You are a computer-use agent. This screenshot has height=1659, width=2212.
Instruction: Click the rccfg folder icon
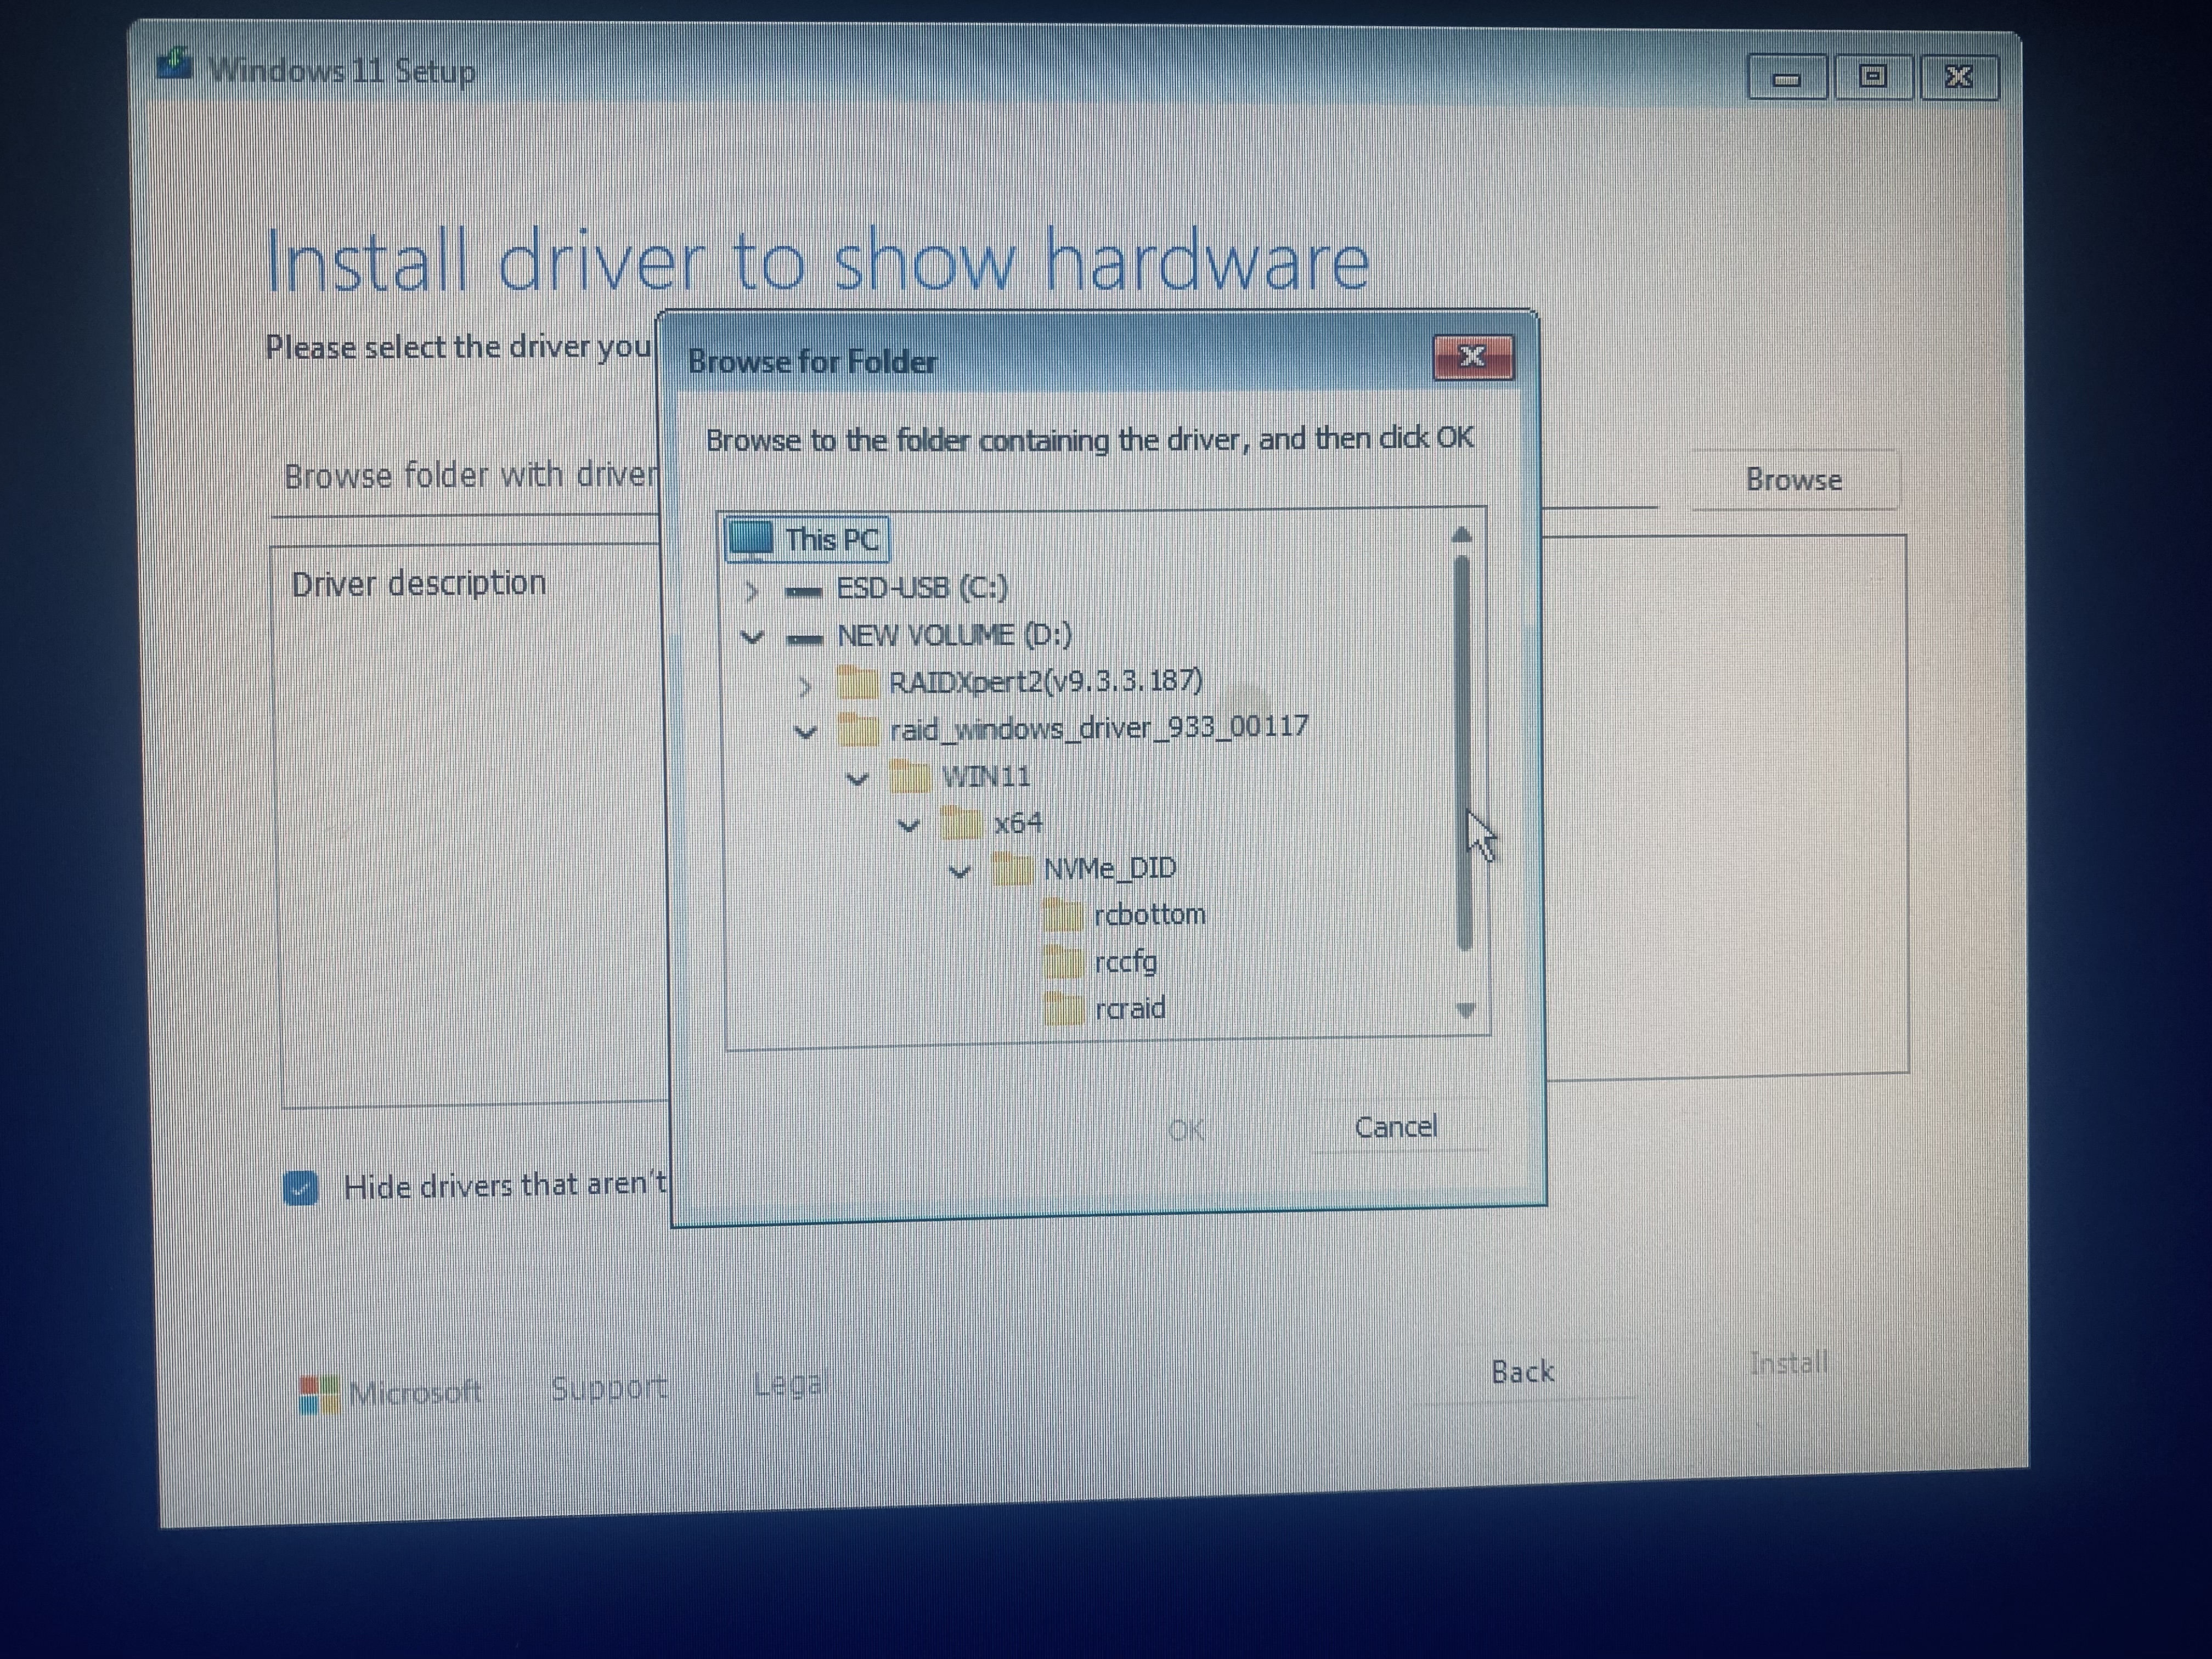point(1064,962)
